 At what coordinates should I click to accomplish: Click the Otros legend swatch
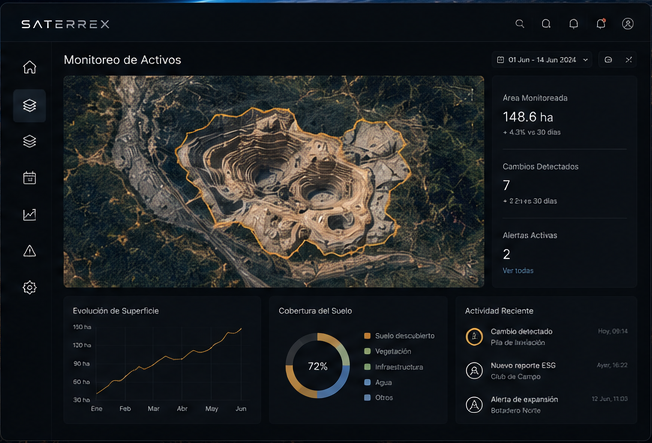tap(367, 398)
